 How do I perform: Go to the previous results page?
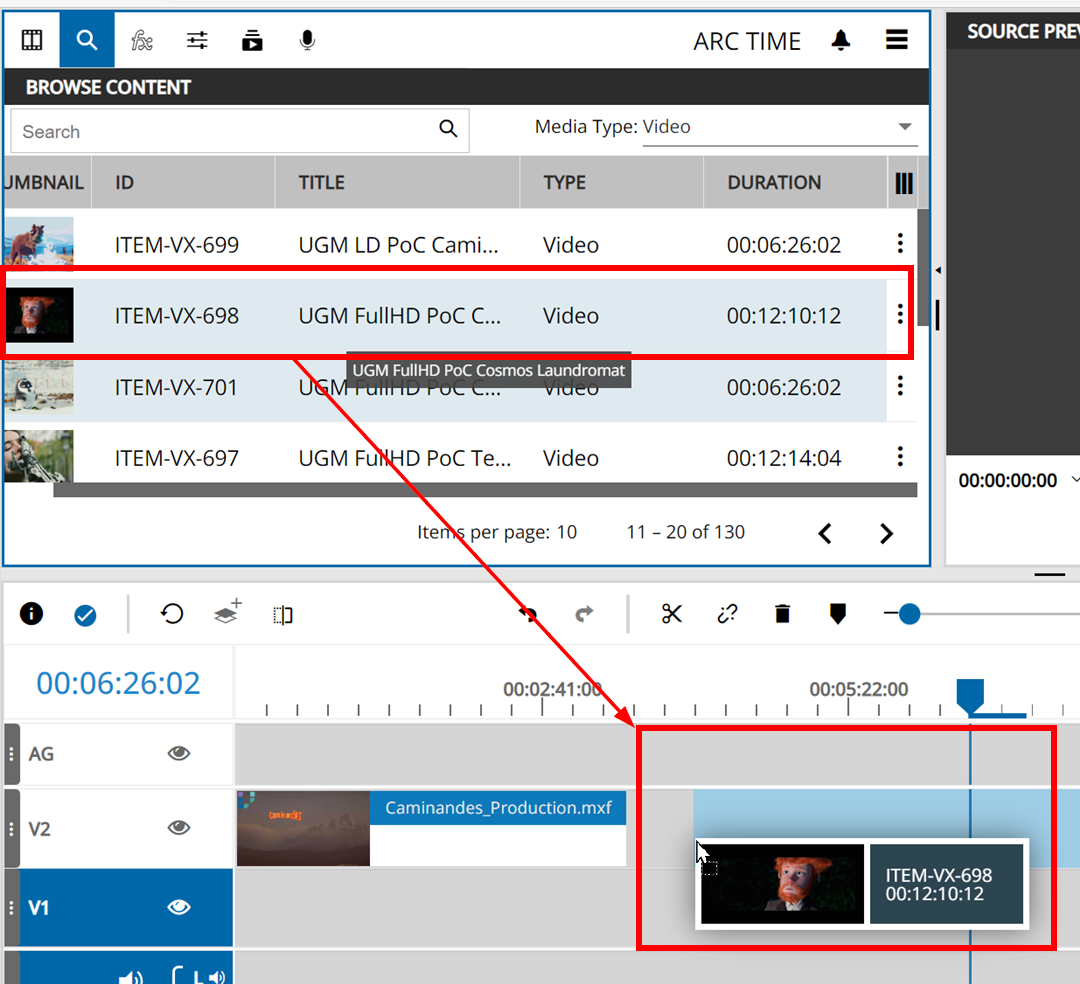click(x=825, y=534)
